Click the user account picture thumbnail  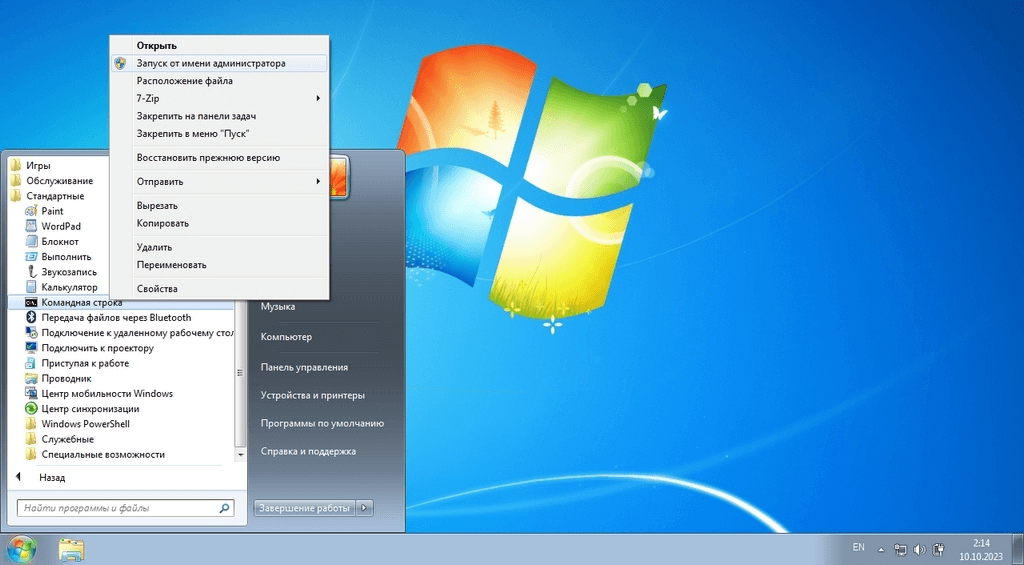(x=339, y=176)
